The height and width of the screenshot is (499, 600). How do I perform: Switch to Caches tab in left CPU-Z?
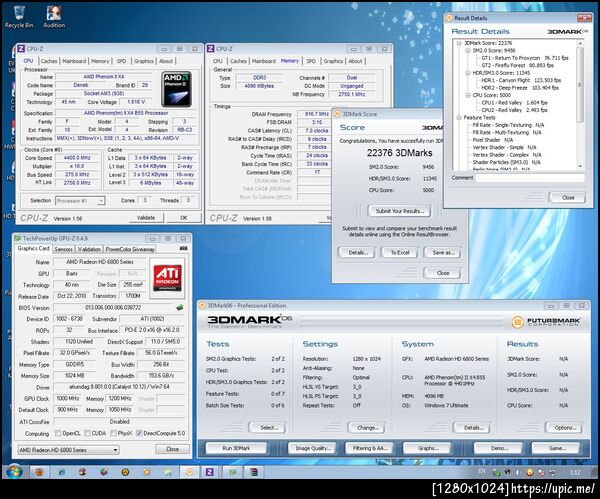point(49,61)
